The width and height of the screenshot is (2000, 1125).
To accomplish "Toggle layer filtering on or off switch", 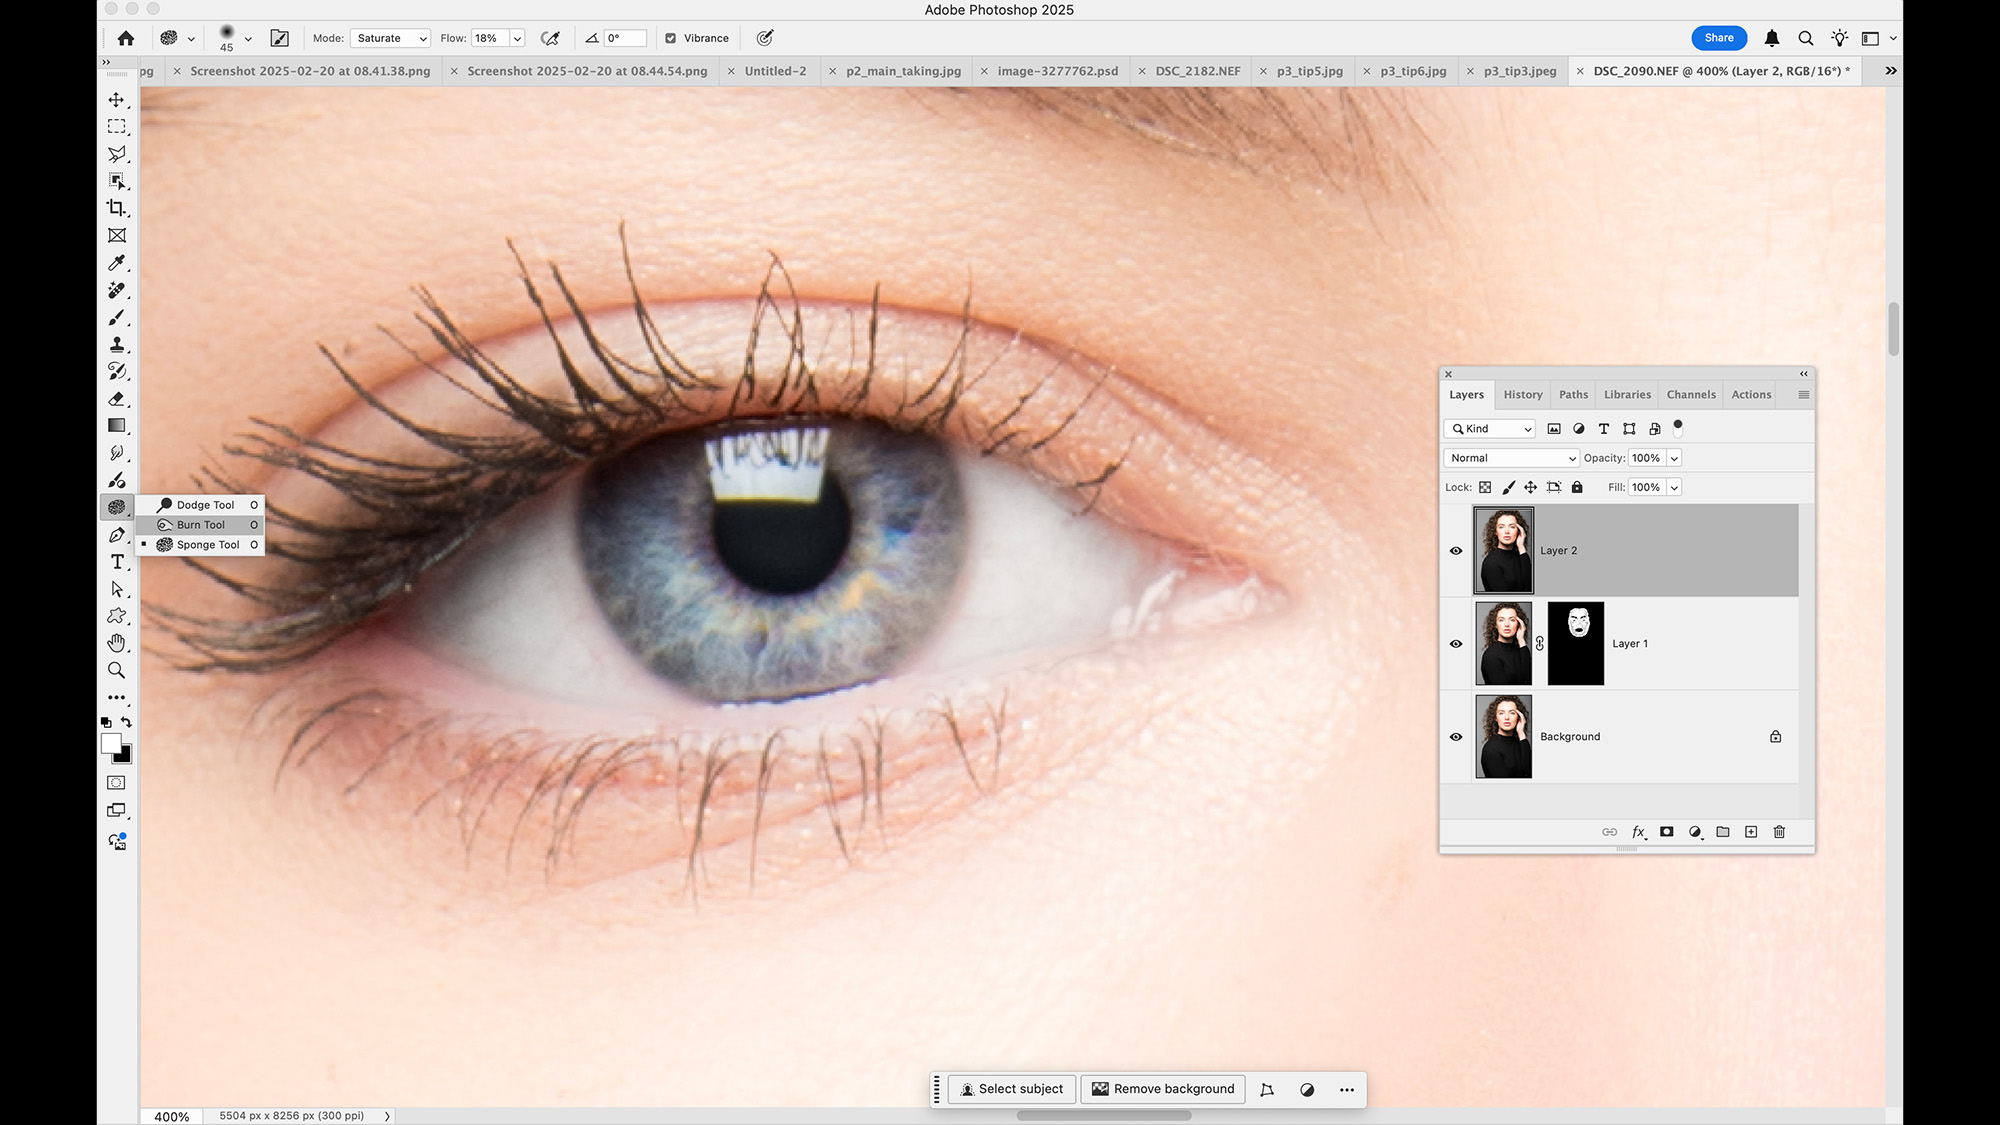I will tap(1678, 428).
